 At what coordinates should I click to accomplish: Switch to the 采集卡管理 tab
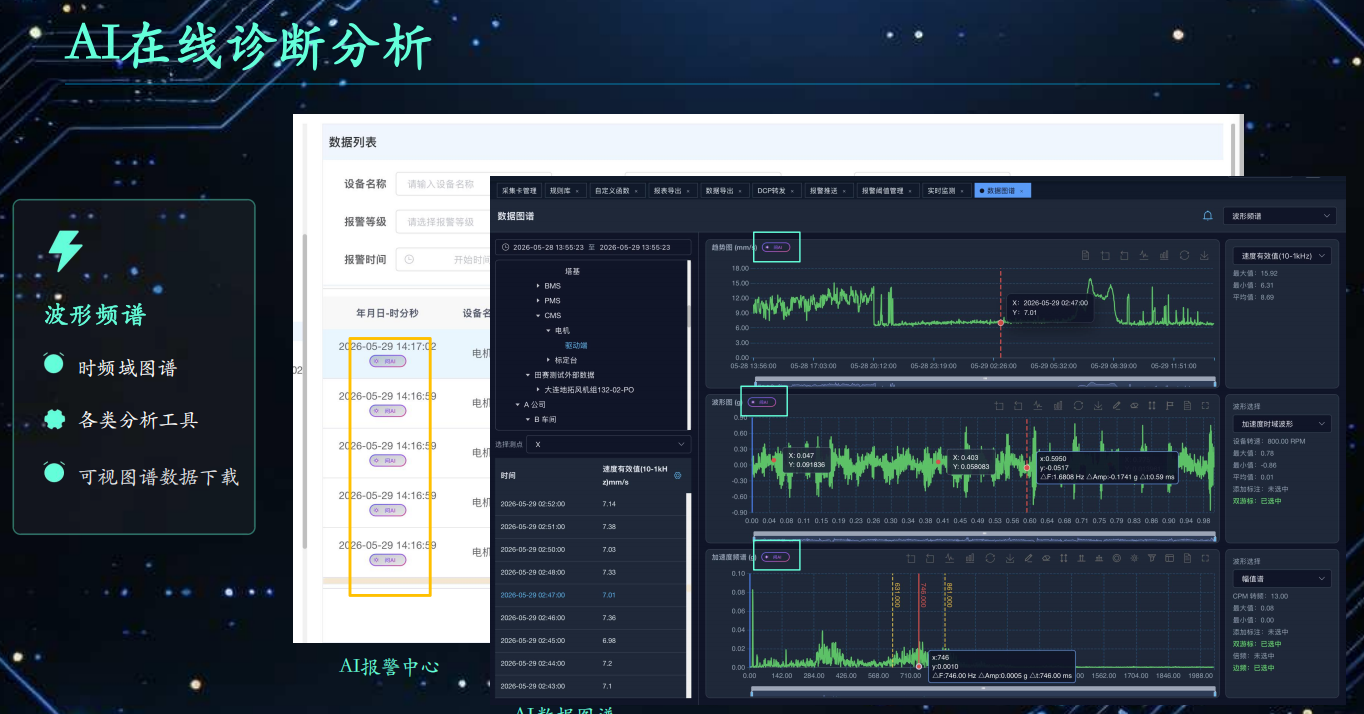click(x=519, y=190)
